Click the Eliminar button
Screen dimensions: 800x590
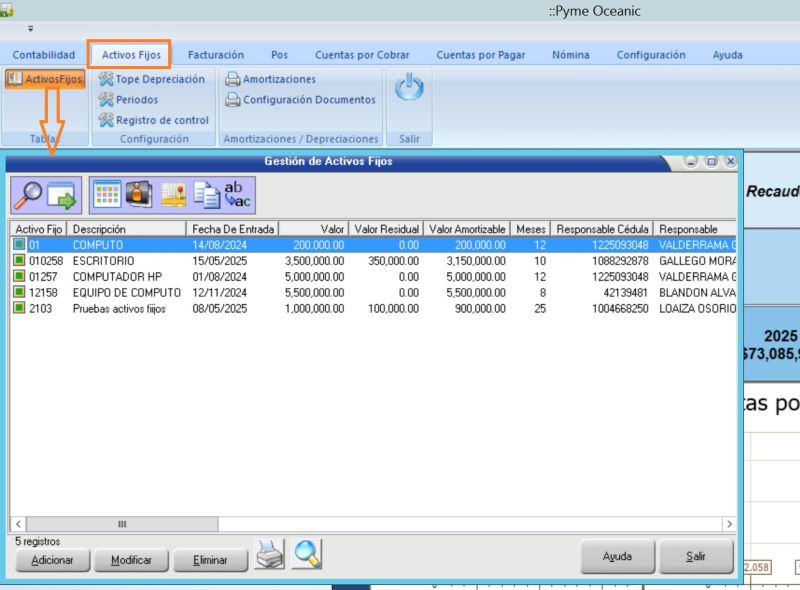210,560
